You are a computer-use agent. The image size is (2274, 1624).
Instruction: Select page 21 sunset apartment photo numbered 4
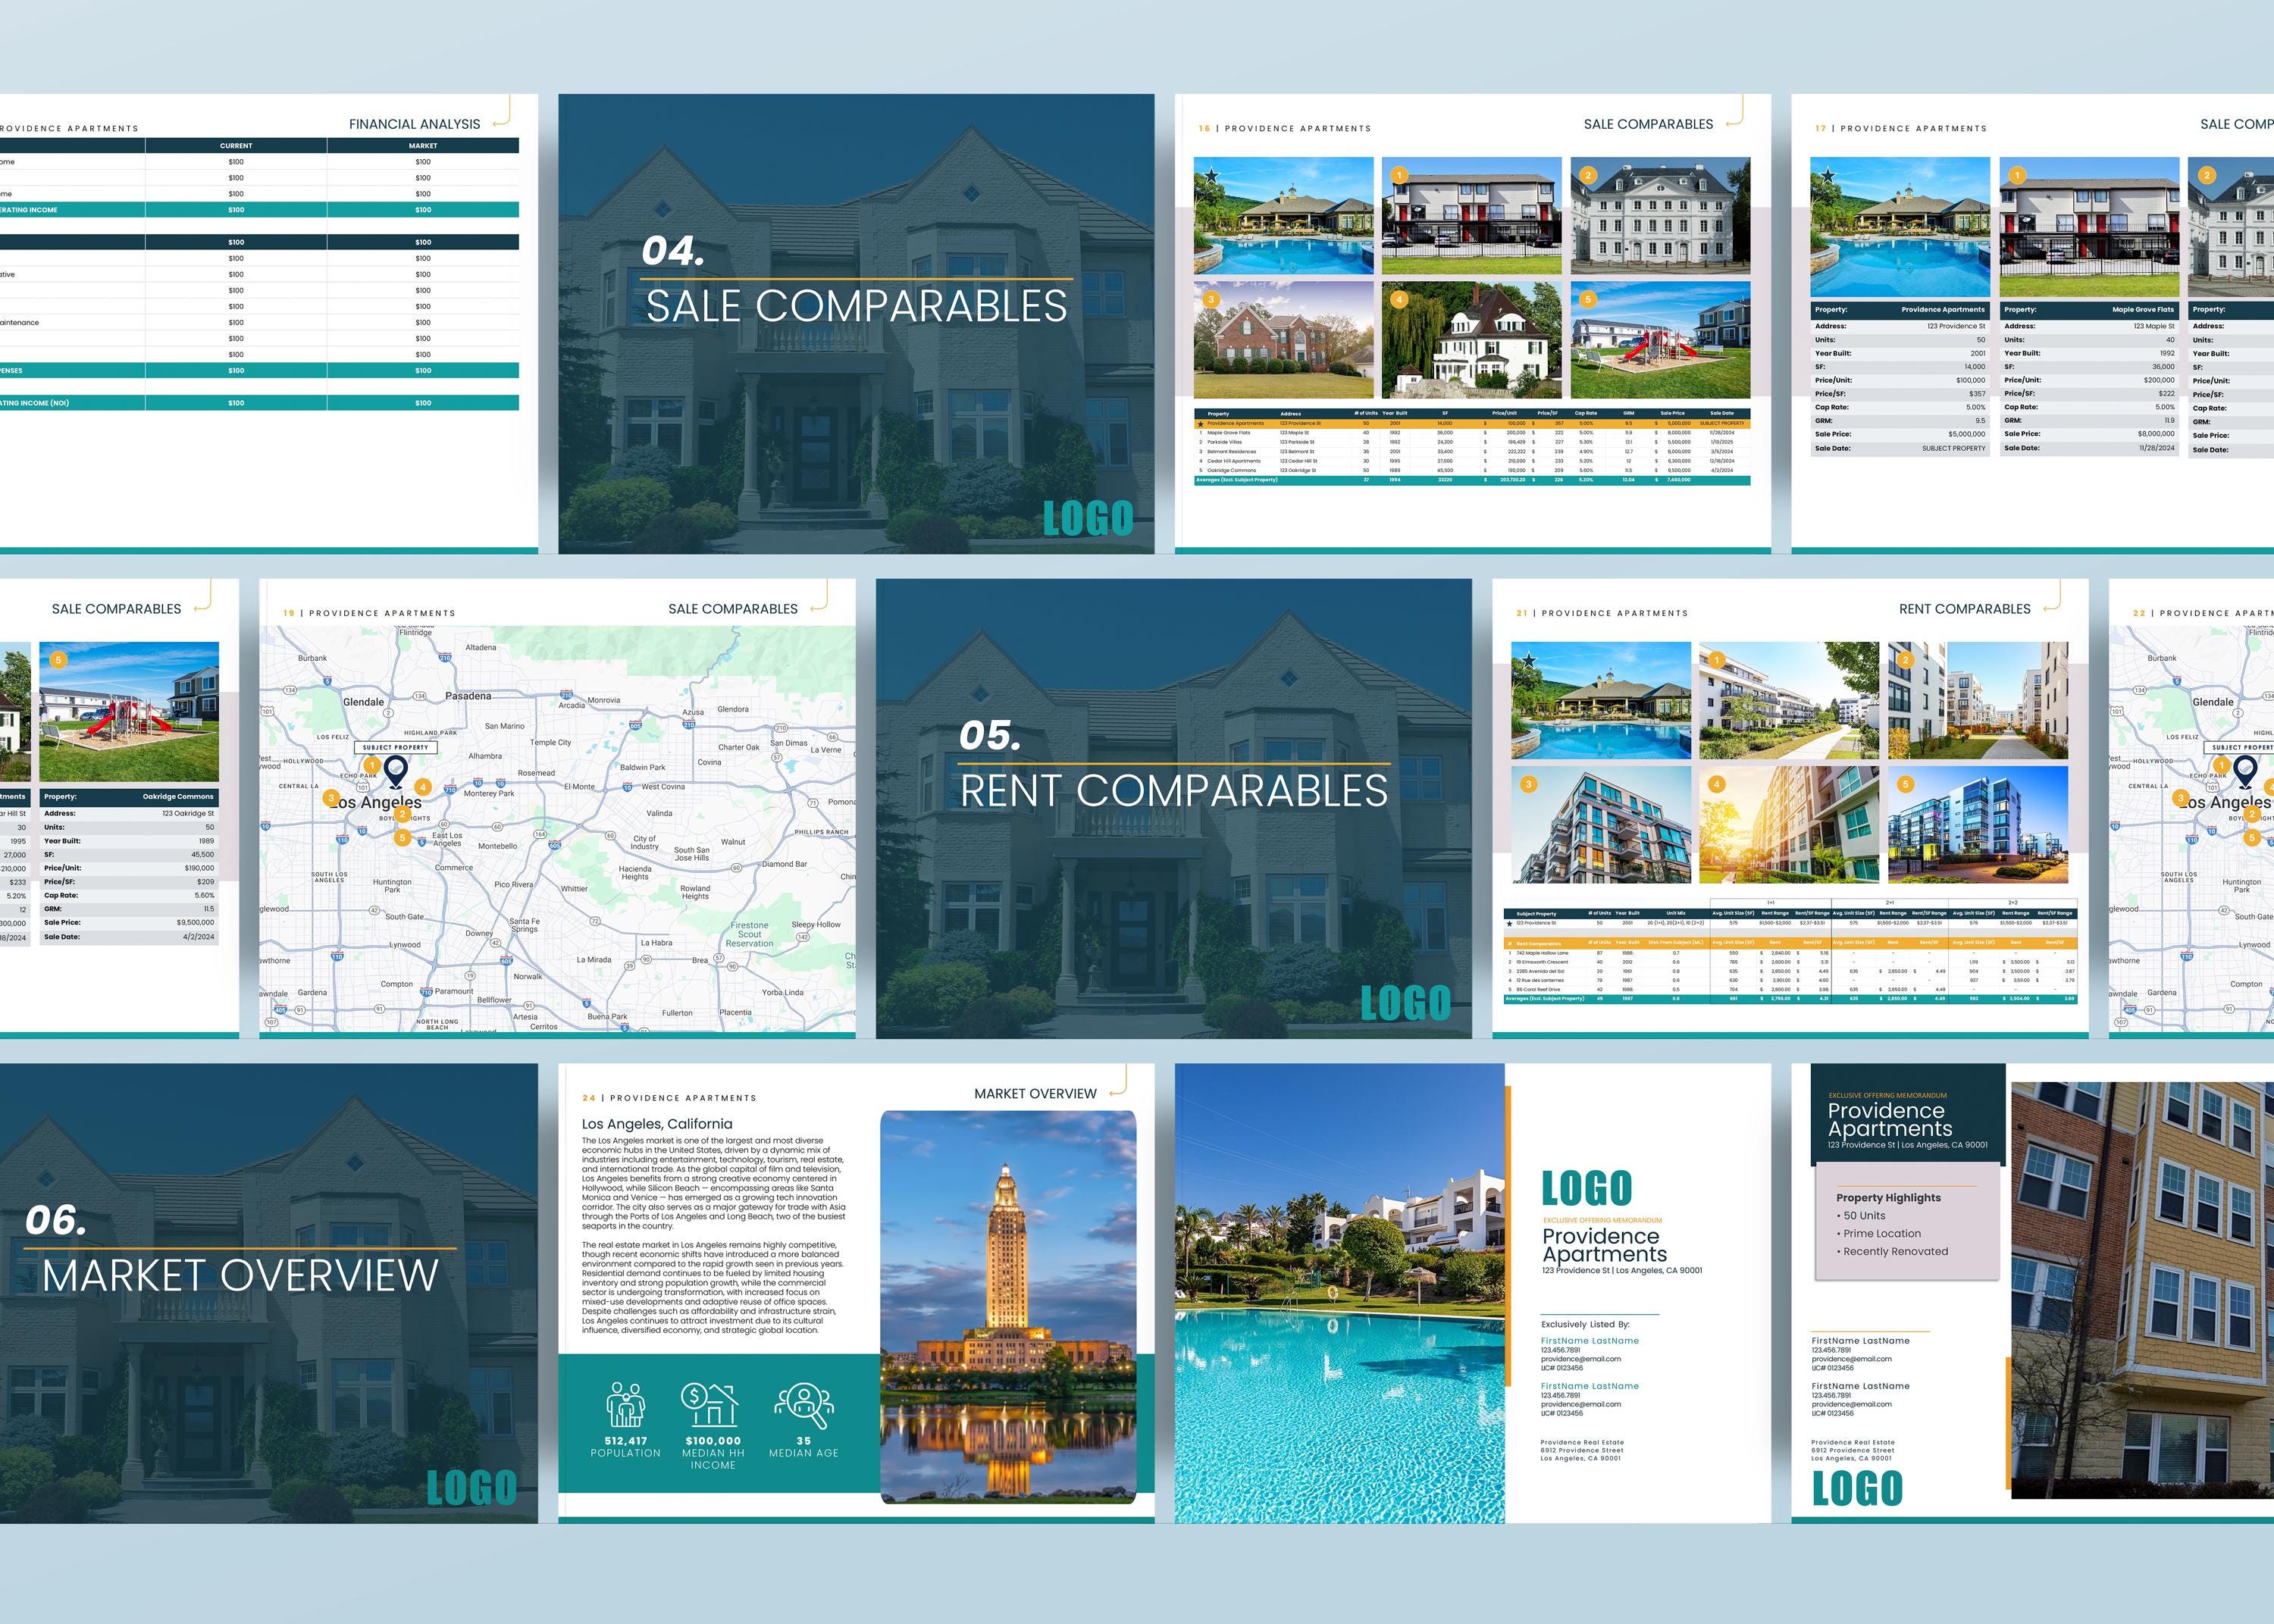click(1789, 824)
